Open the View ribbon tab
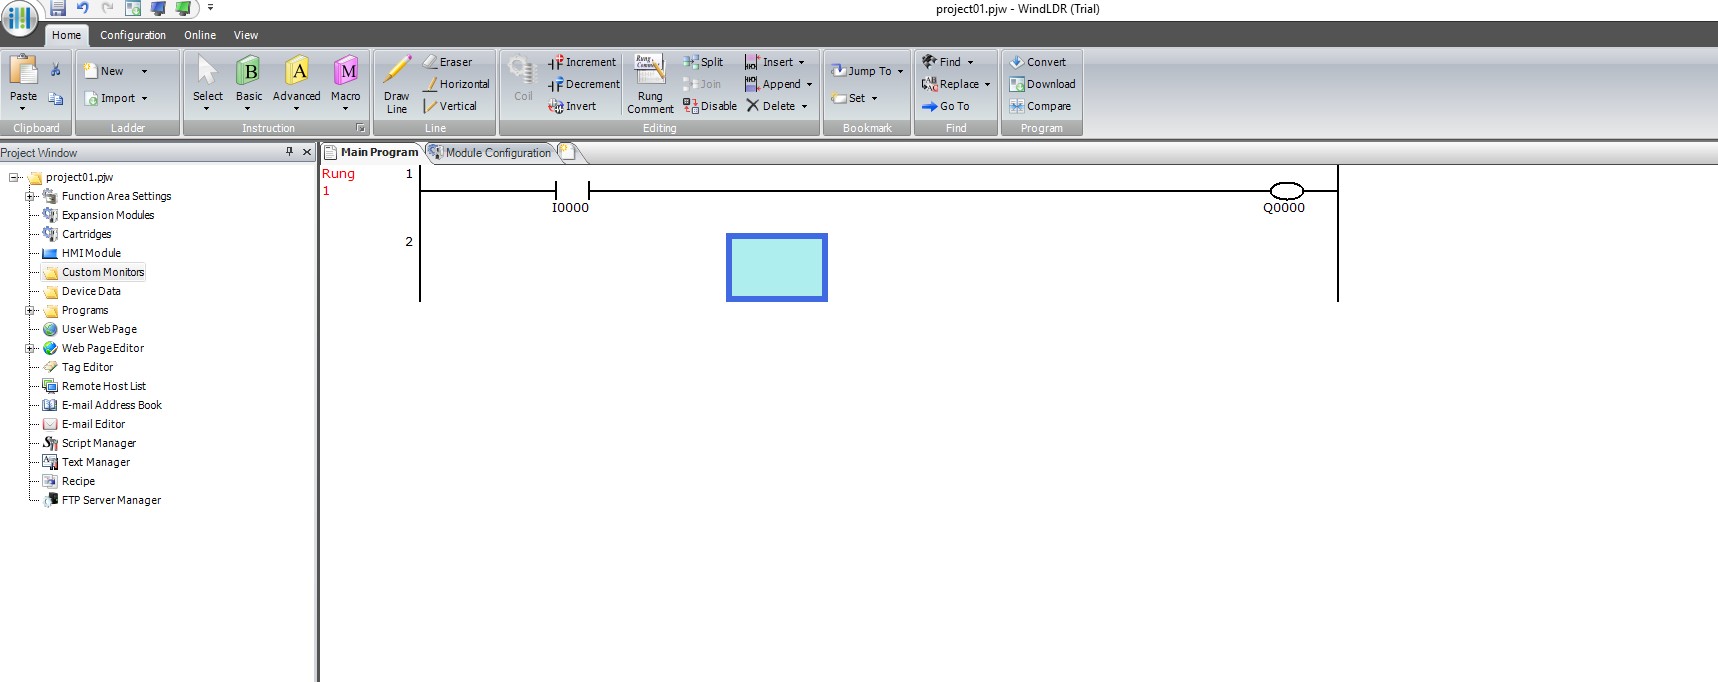The width and height of the screenshot is (1718, 682). tap(246, 35)
